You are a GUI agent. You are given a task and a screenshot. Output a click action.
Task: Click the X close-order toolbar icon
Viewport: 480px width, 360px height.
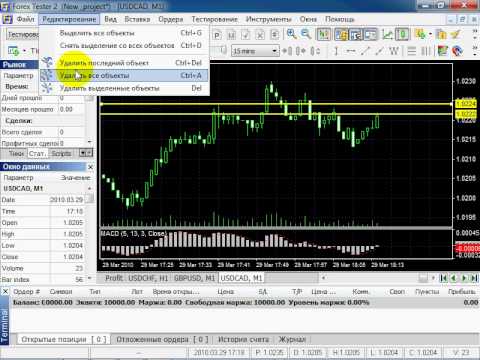pos(260,35)
